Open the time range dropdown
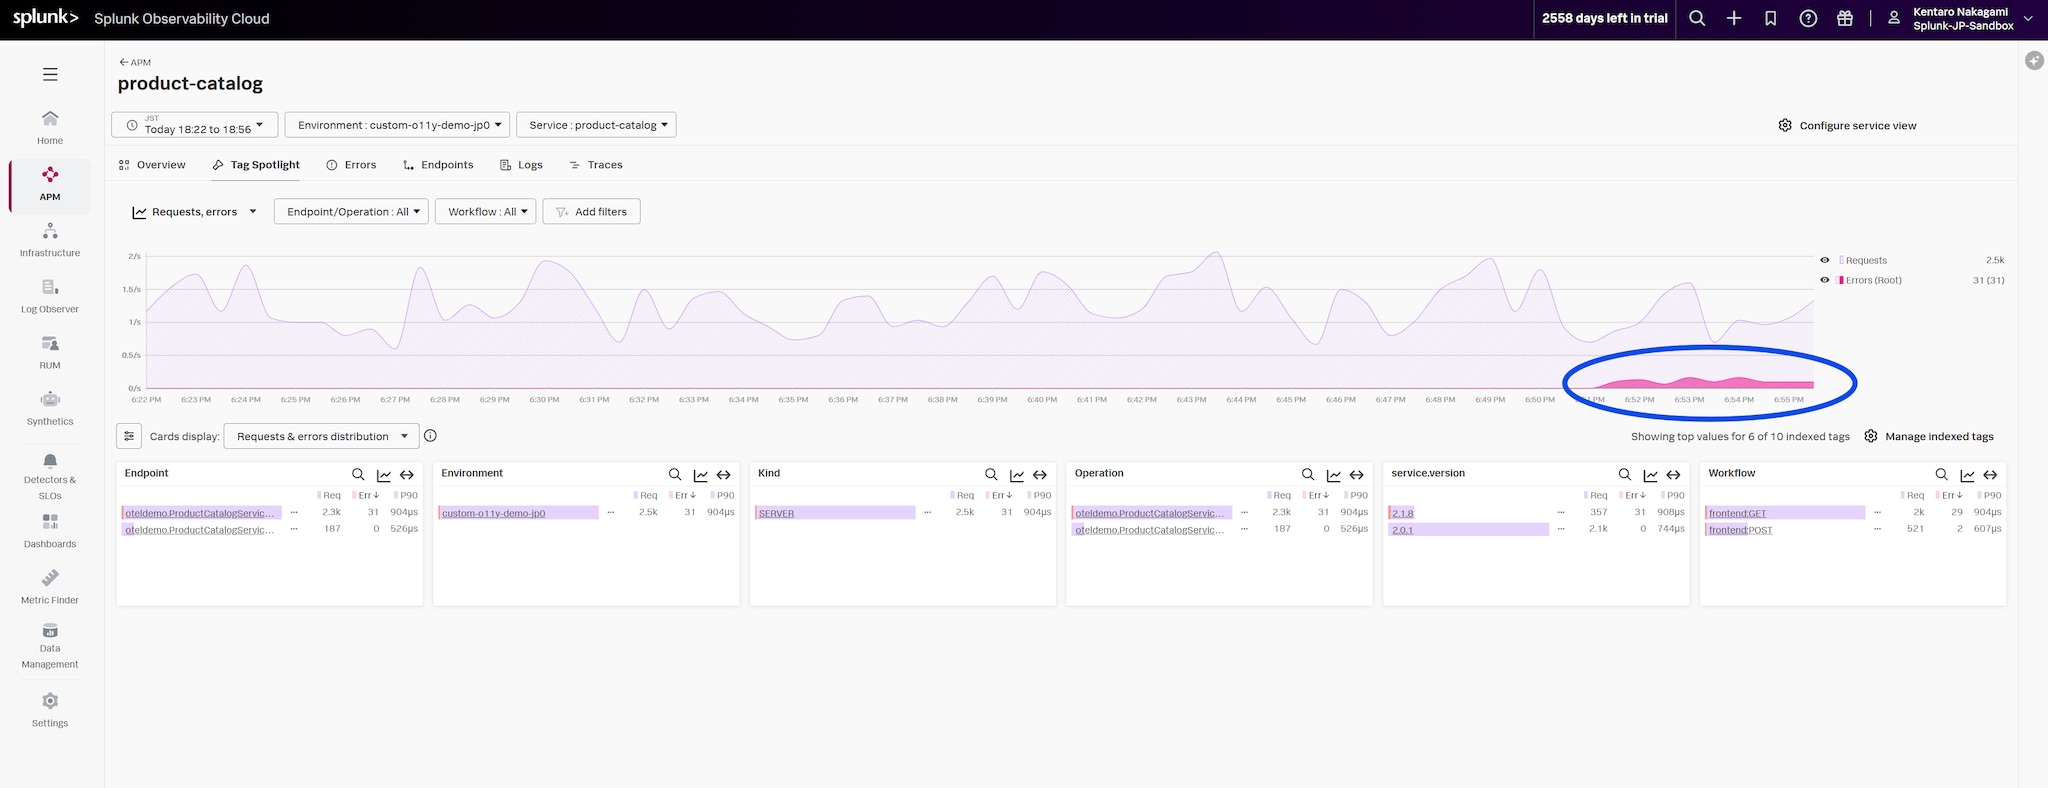Image resolution: width=2048 pixels, height=788 pixels. 194,125
